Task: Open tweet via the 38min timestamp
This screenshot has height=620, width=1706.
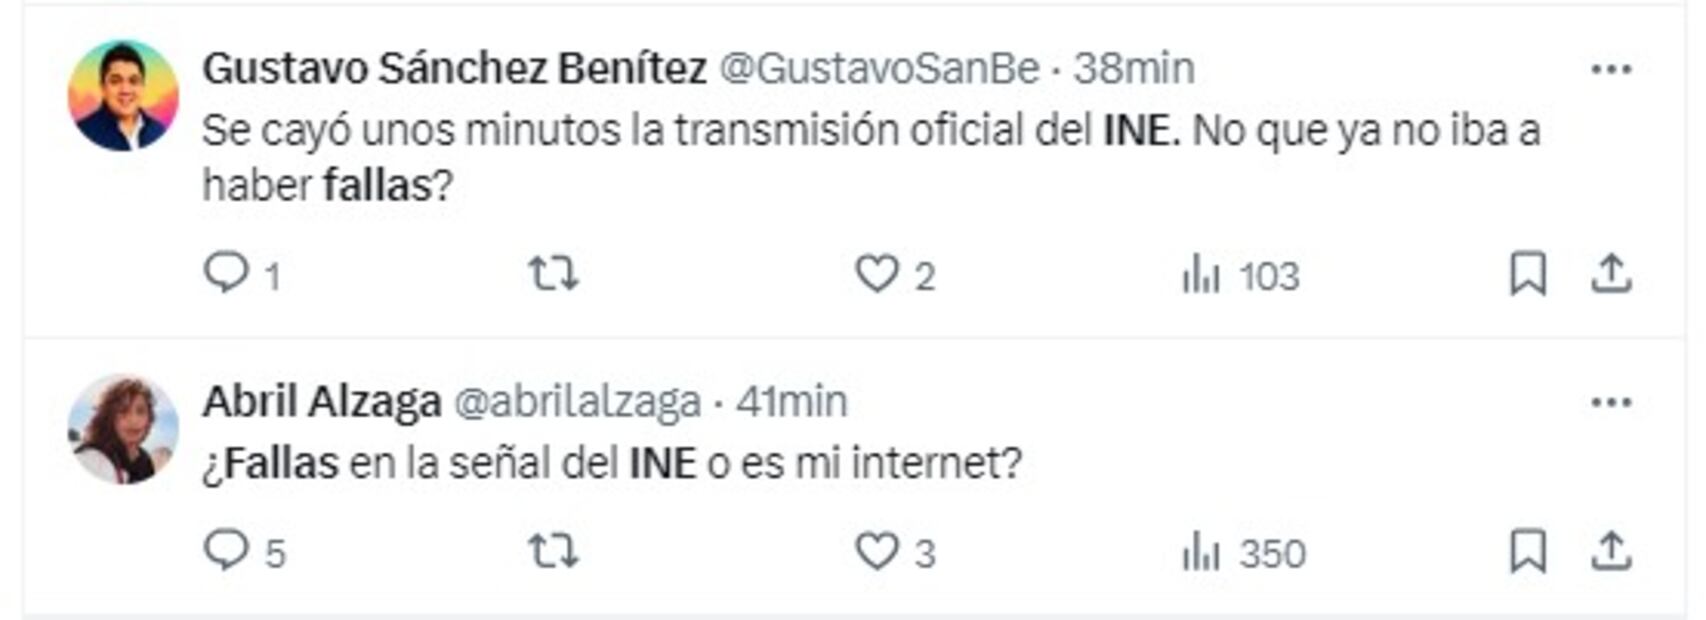Action: click(1134, 69)
